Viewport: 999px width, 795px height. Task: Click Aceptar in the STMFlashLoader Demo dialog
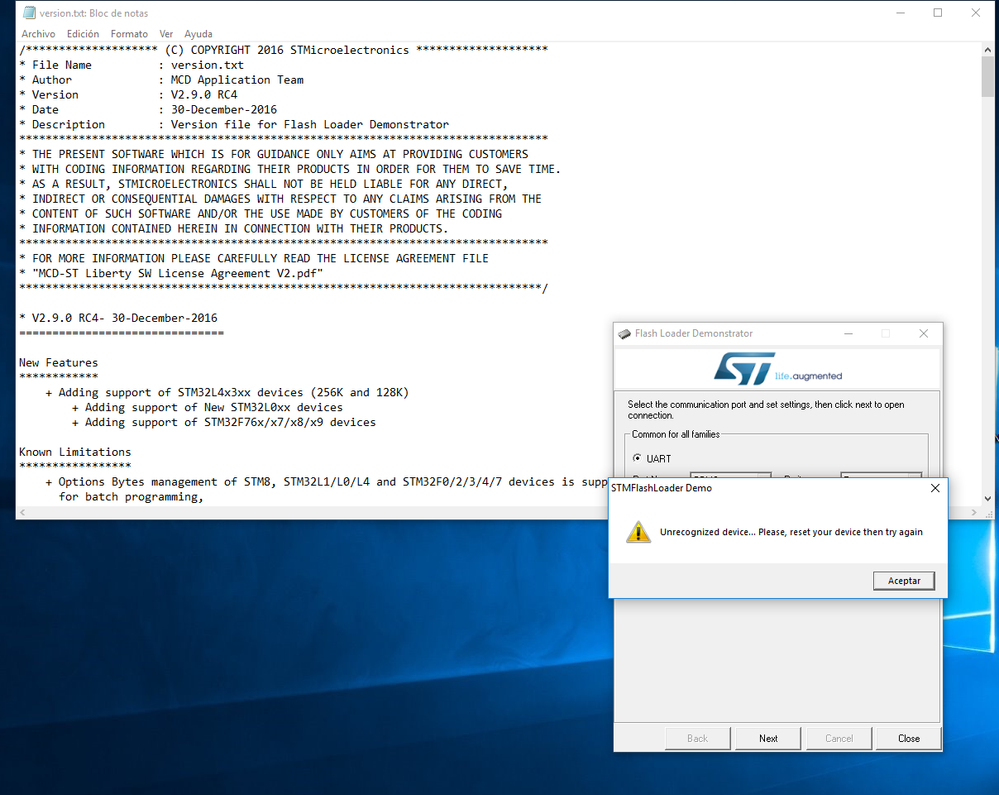[903, 580]
